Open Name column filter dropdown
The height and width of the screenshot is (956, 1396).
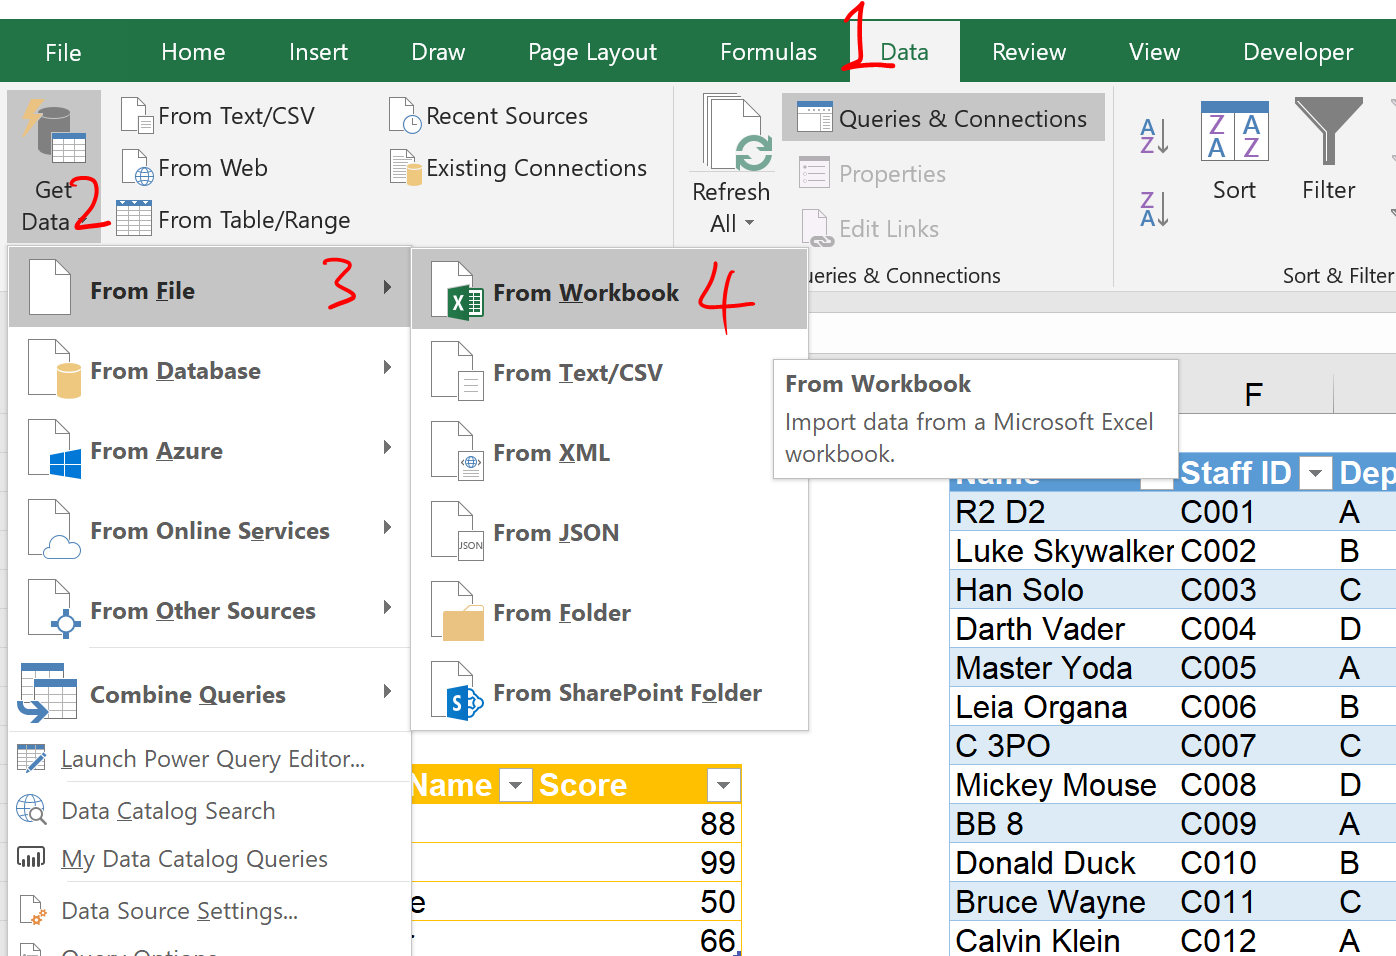[515, 786]
